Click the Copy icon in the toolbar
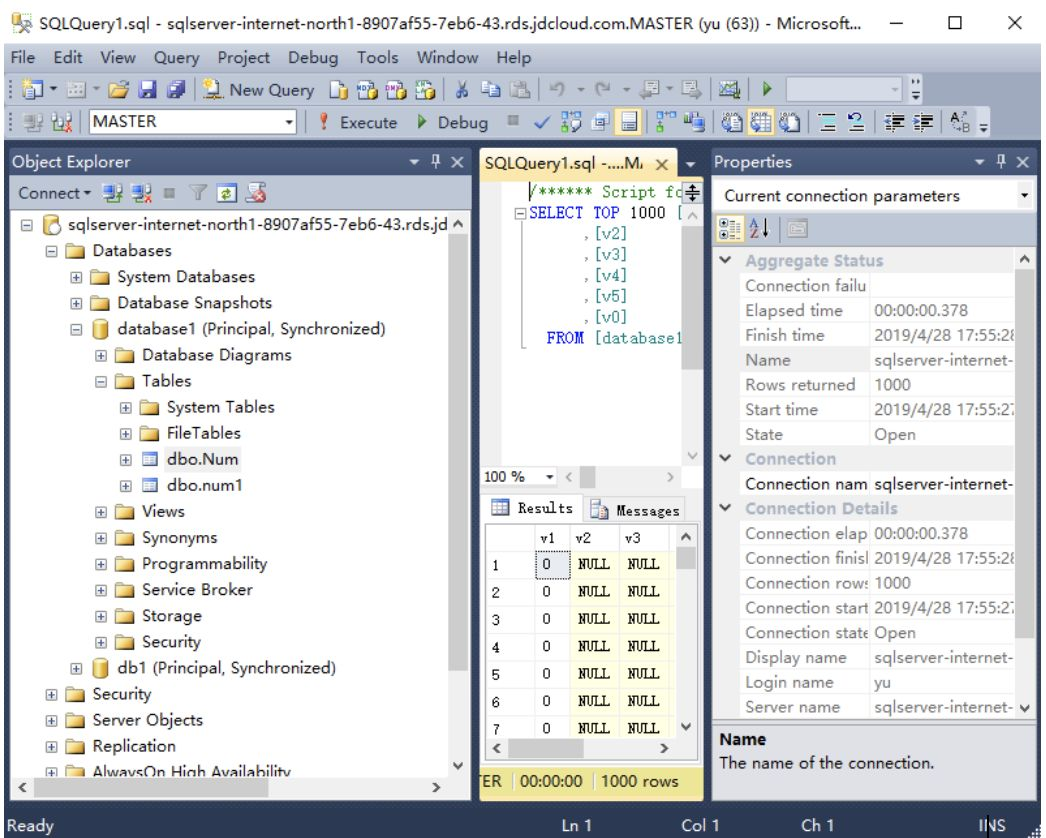Viewport: 1046px width, 838px height. click(490, 89)
